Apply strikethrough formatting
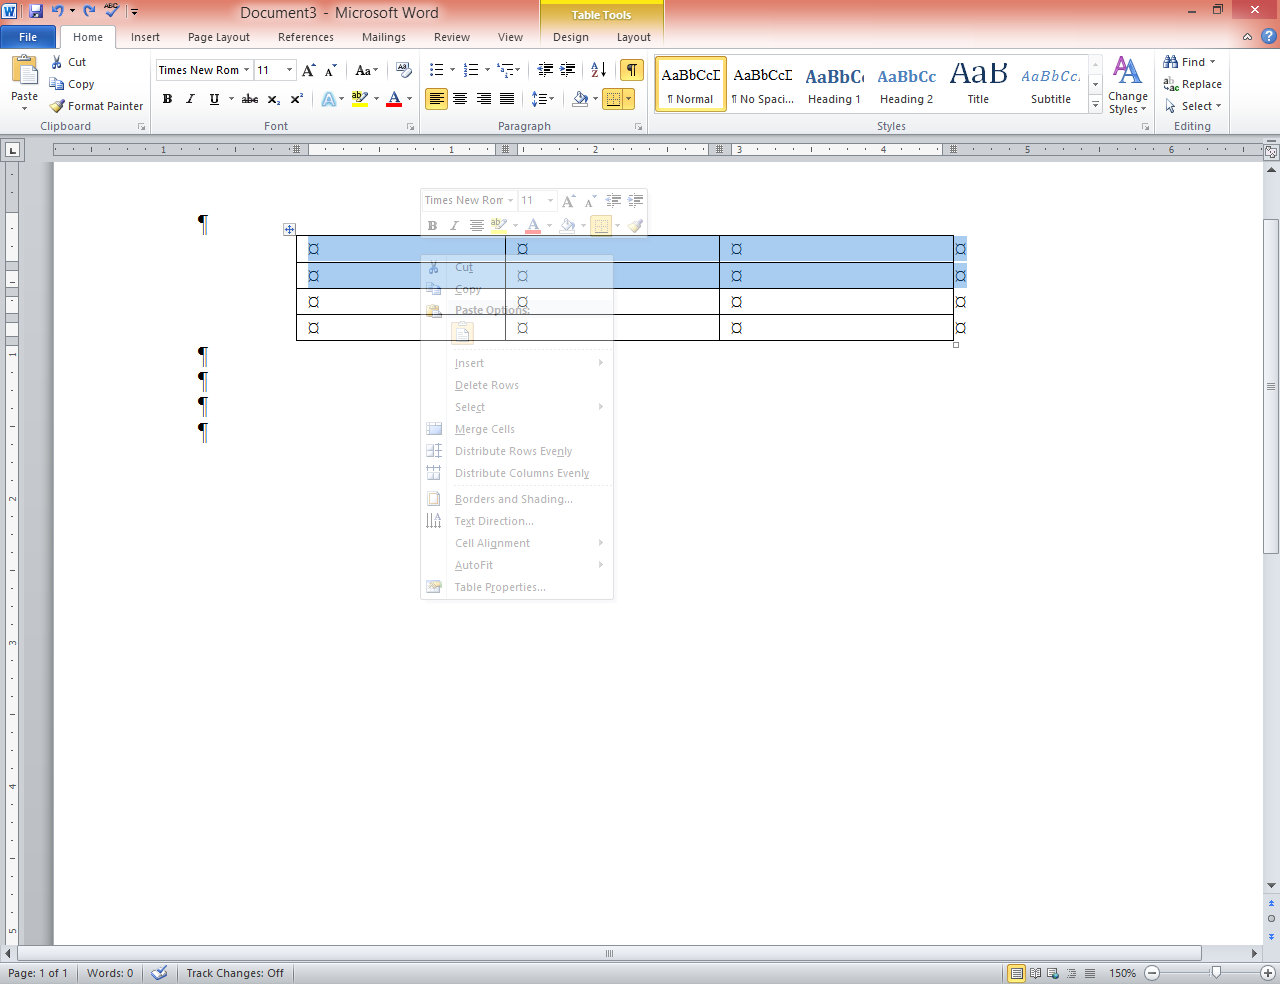 [x=249, y=99]
